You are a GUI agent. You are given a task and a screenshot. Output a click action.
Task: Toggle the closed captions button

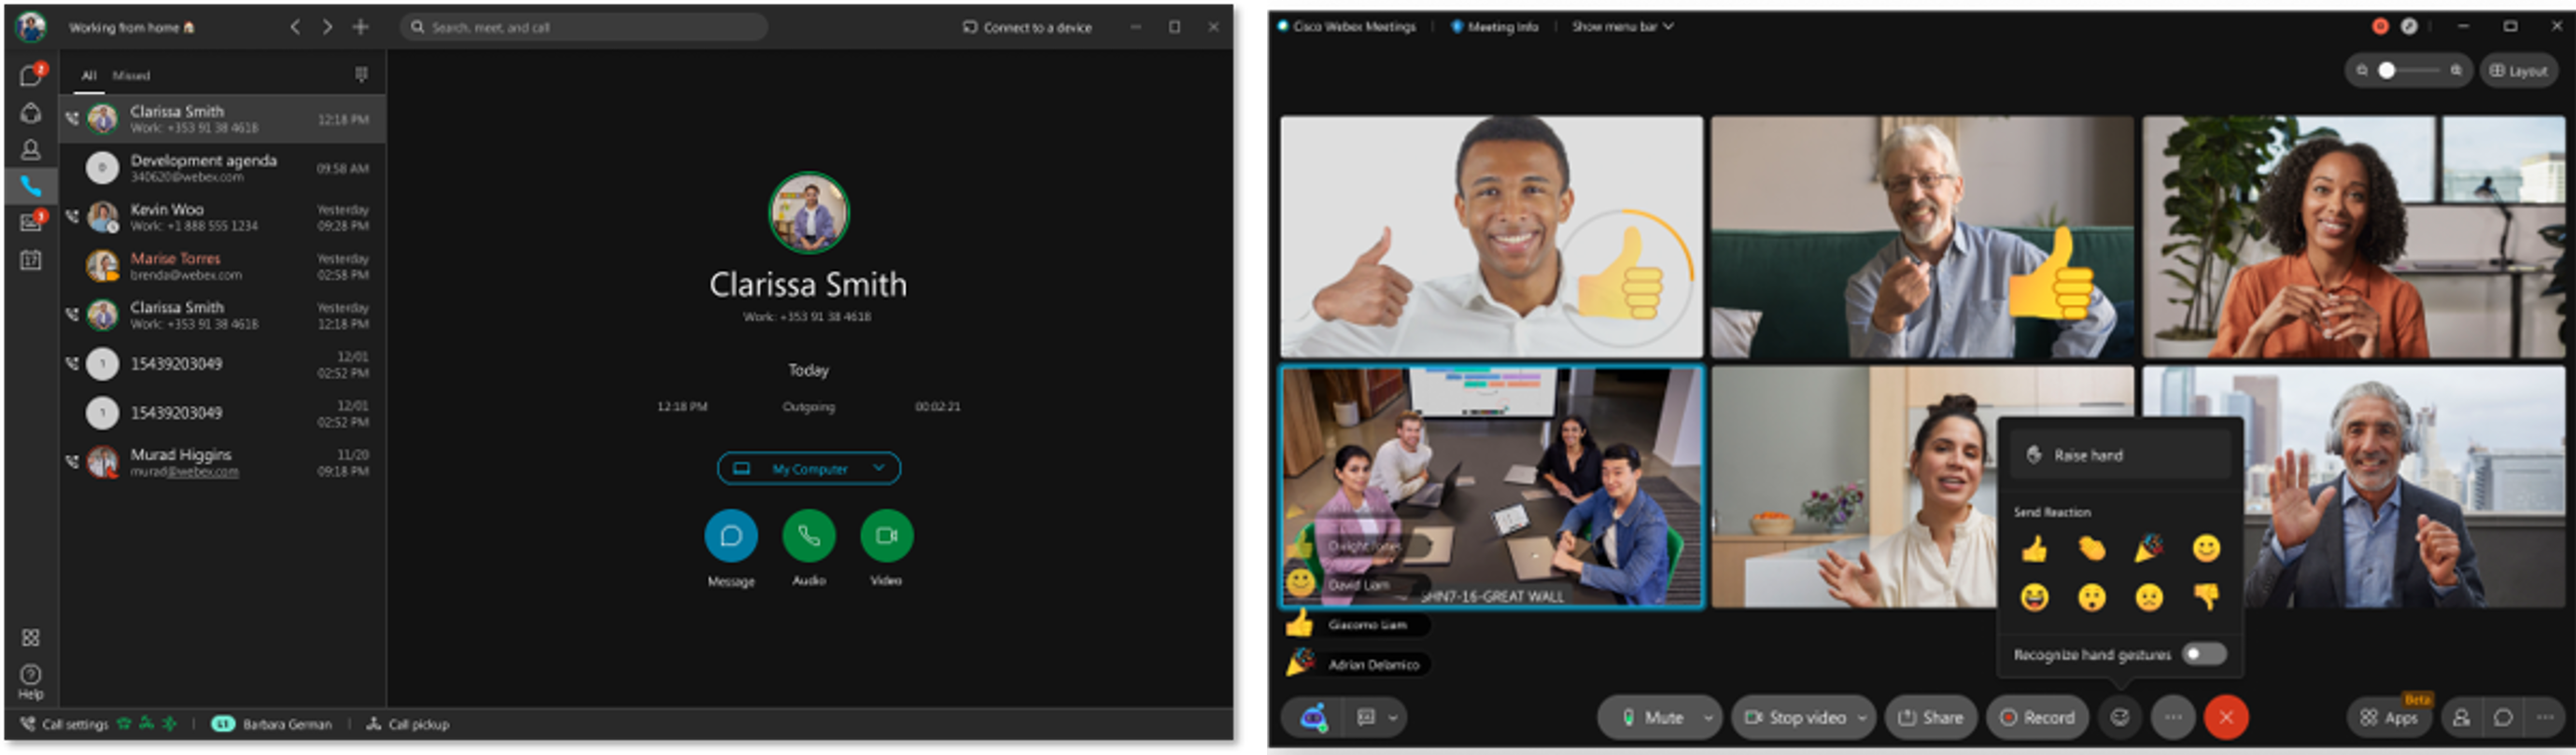point(1366,717)
